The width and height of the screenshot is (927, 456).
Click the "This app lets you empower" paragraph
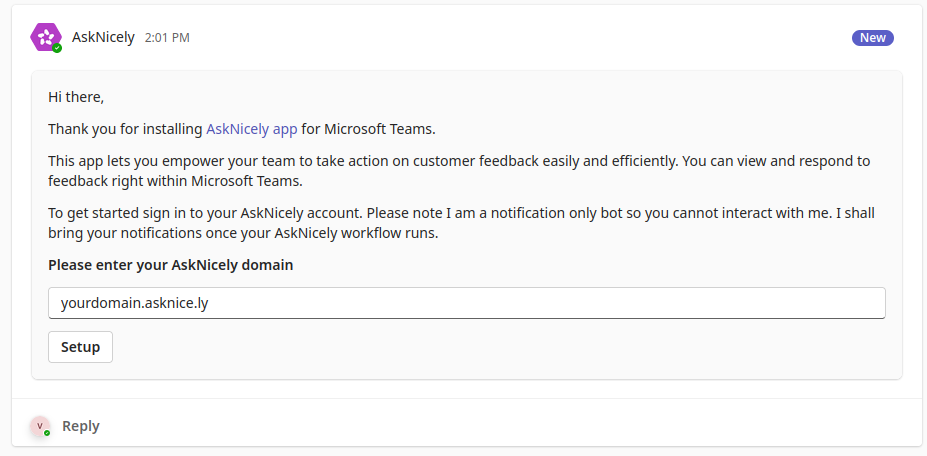[x=459, y=171]
